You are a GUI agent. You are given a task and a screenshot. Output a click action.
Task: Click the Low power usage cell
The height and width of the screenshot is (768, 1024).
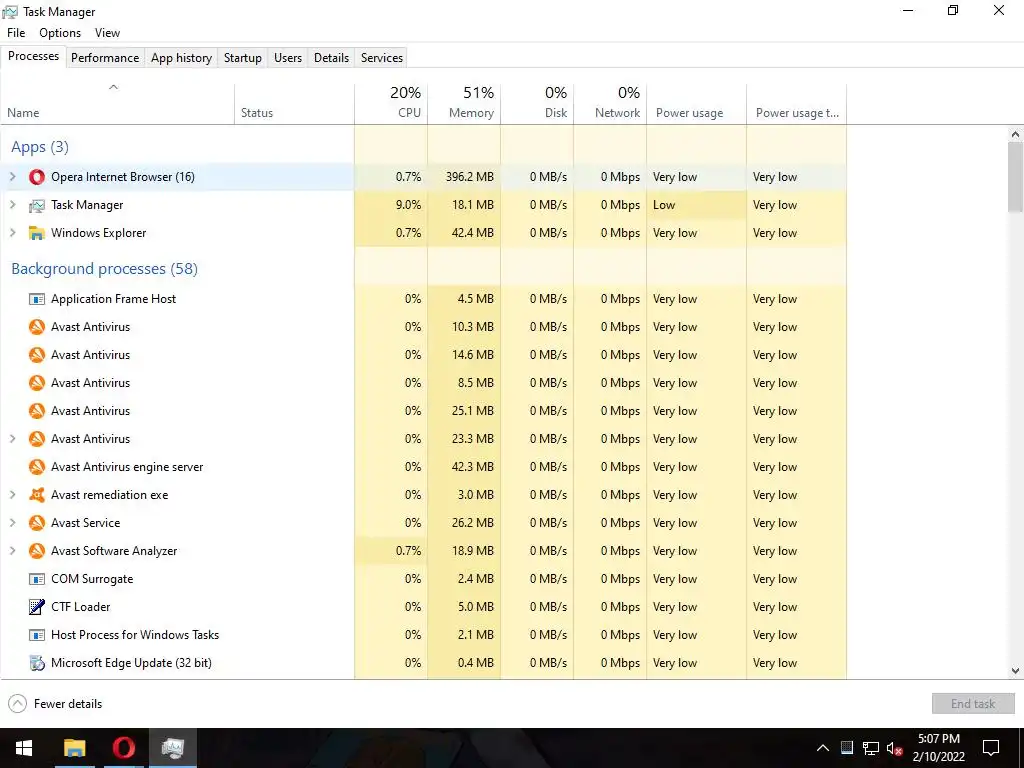696,205
